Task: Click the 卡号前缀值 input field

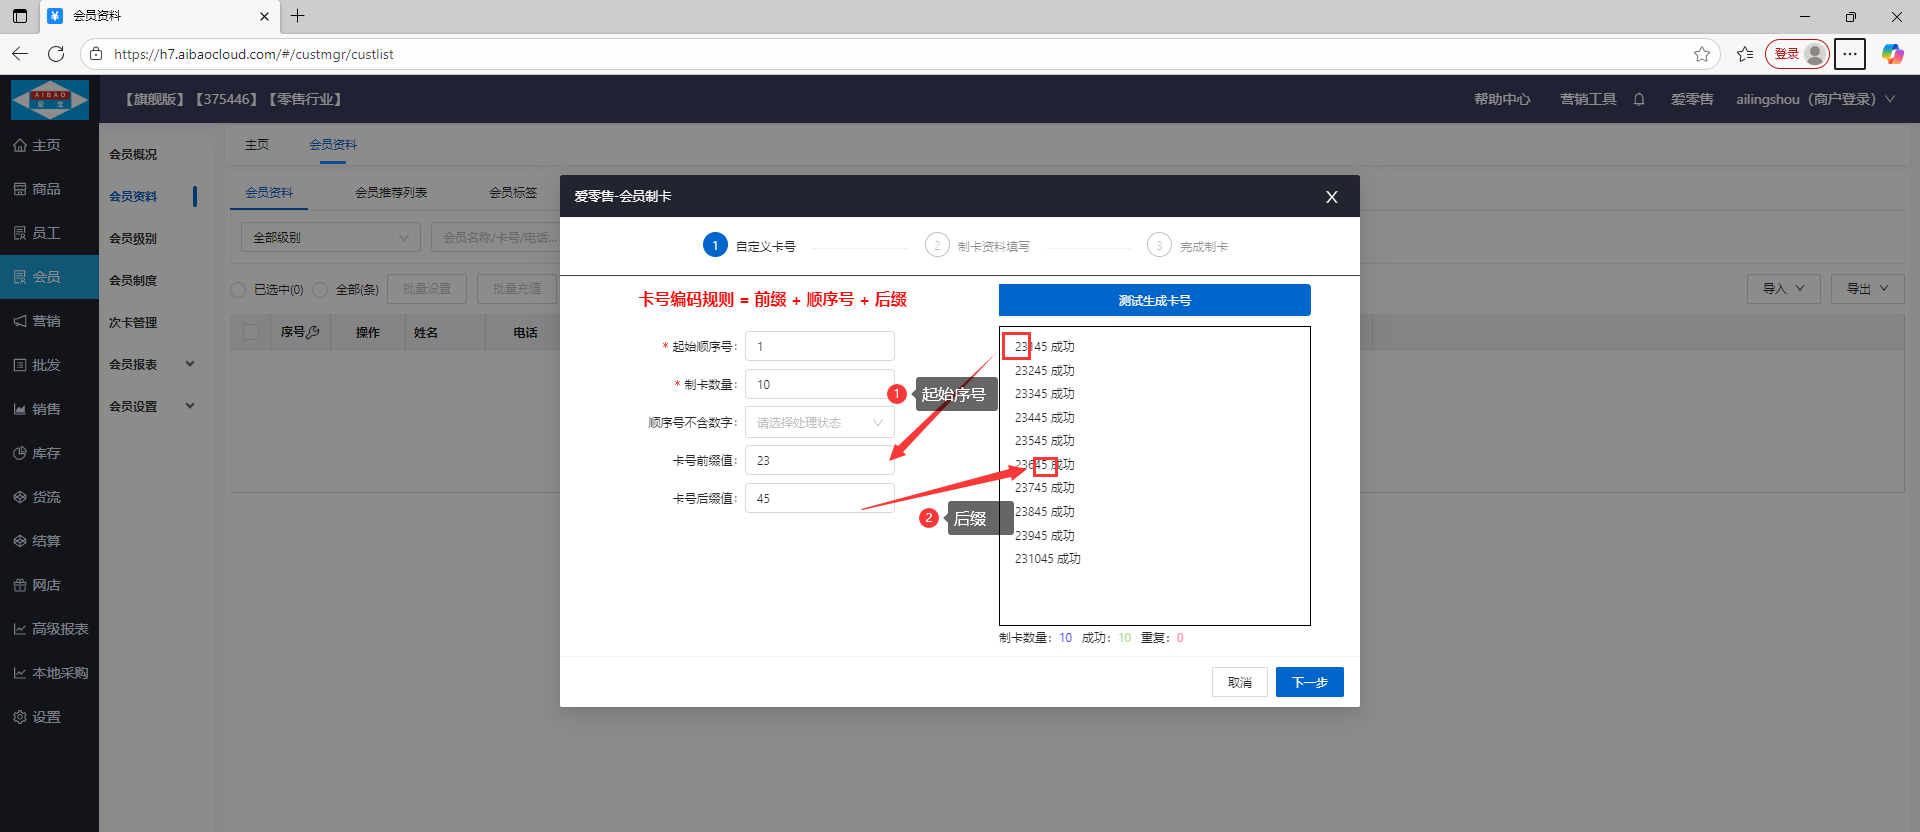Action: tap(819, 461)
